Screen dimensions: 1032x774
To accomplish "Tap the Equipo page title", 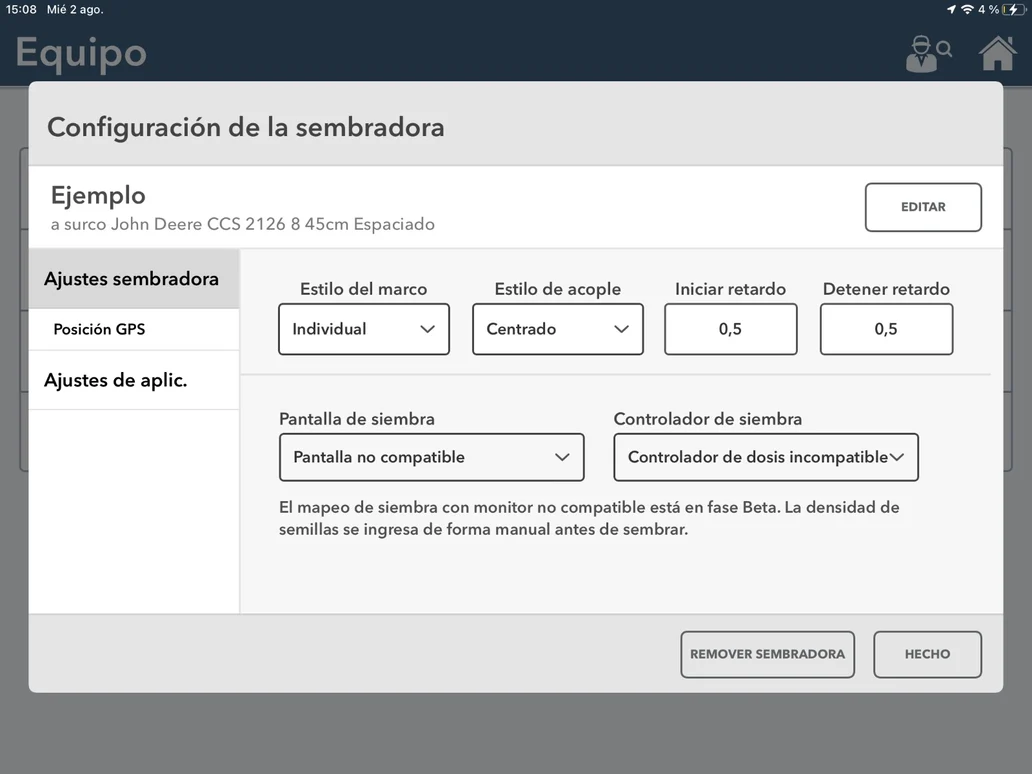I will coord(81,53).
